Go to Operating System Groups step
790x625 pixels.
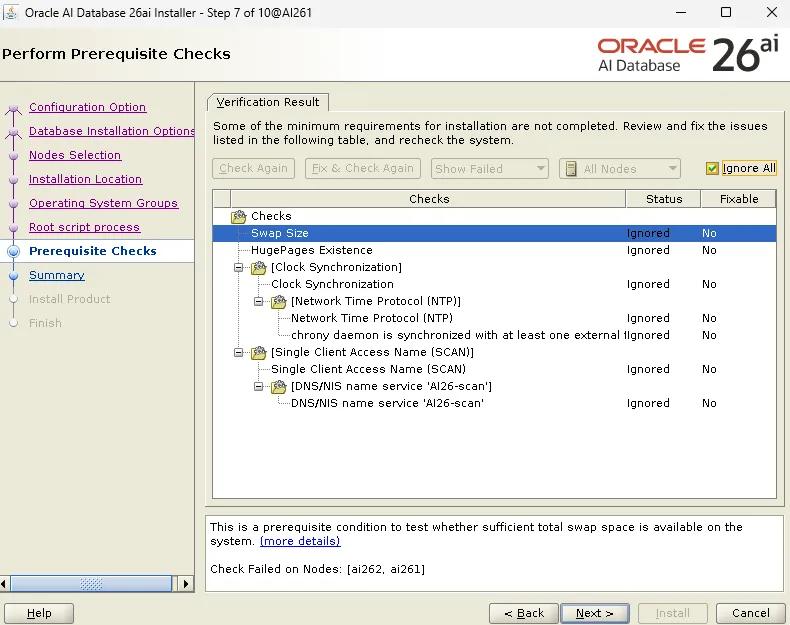pos(103,203)
